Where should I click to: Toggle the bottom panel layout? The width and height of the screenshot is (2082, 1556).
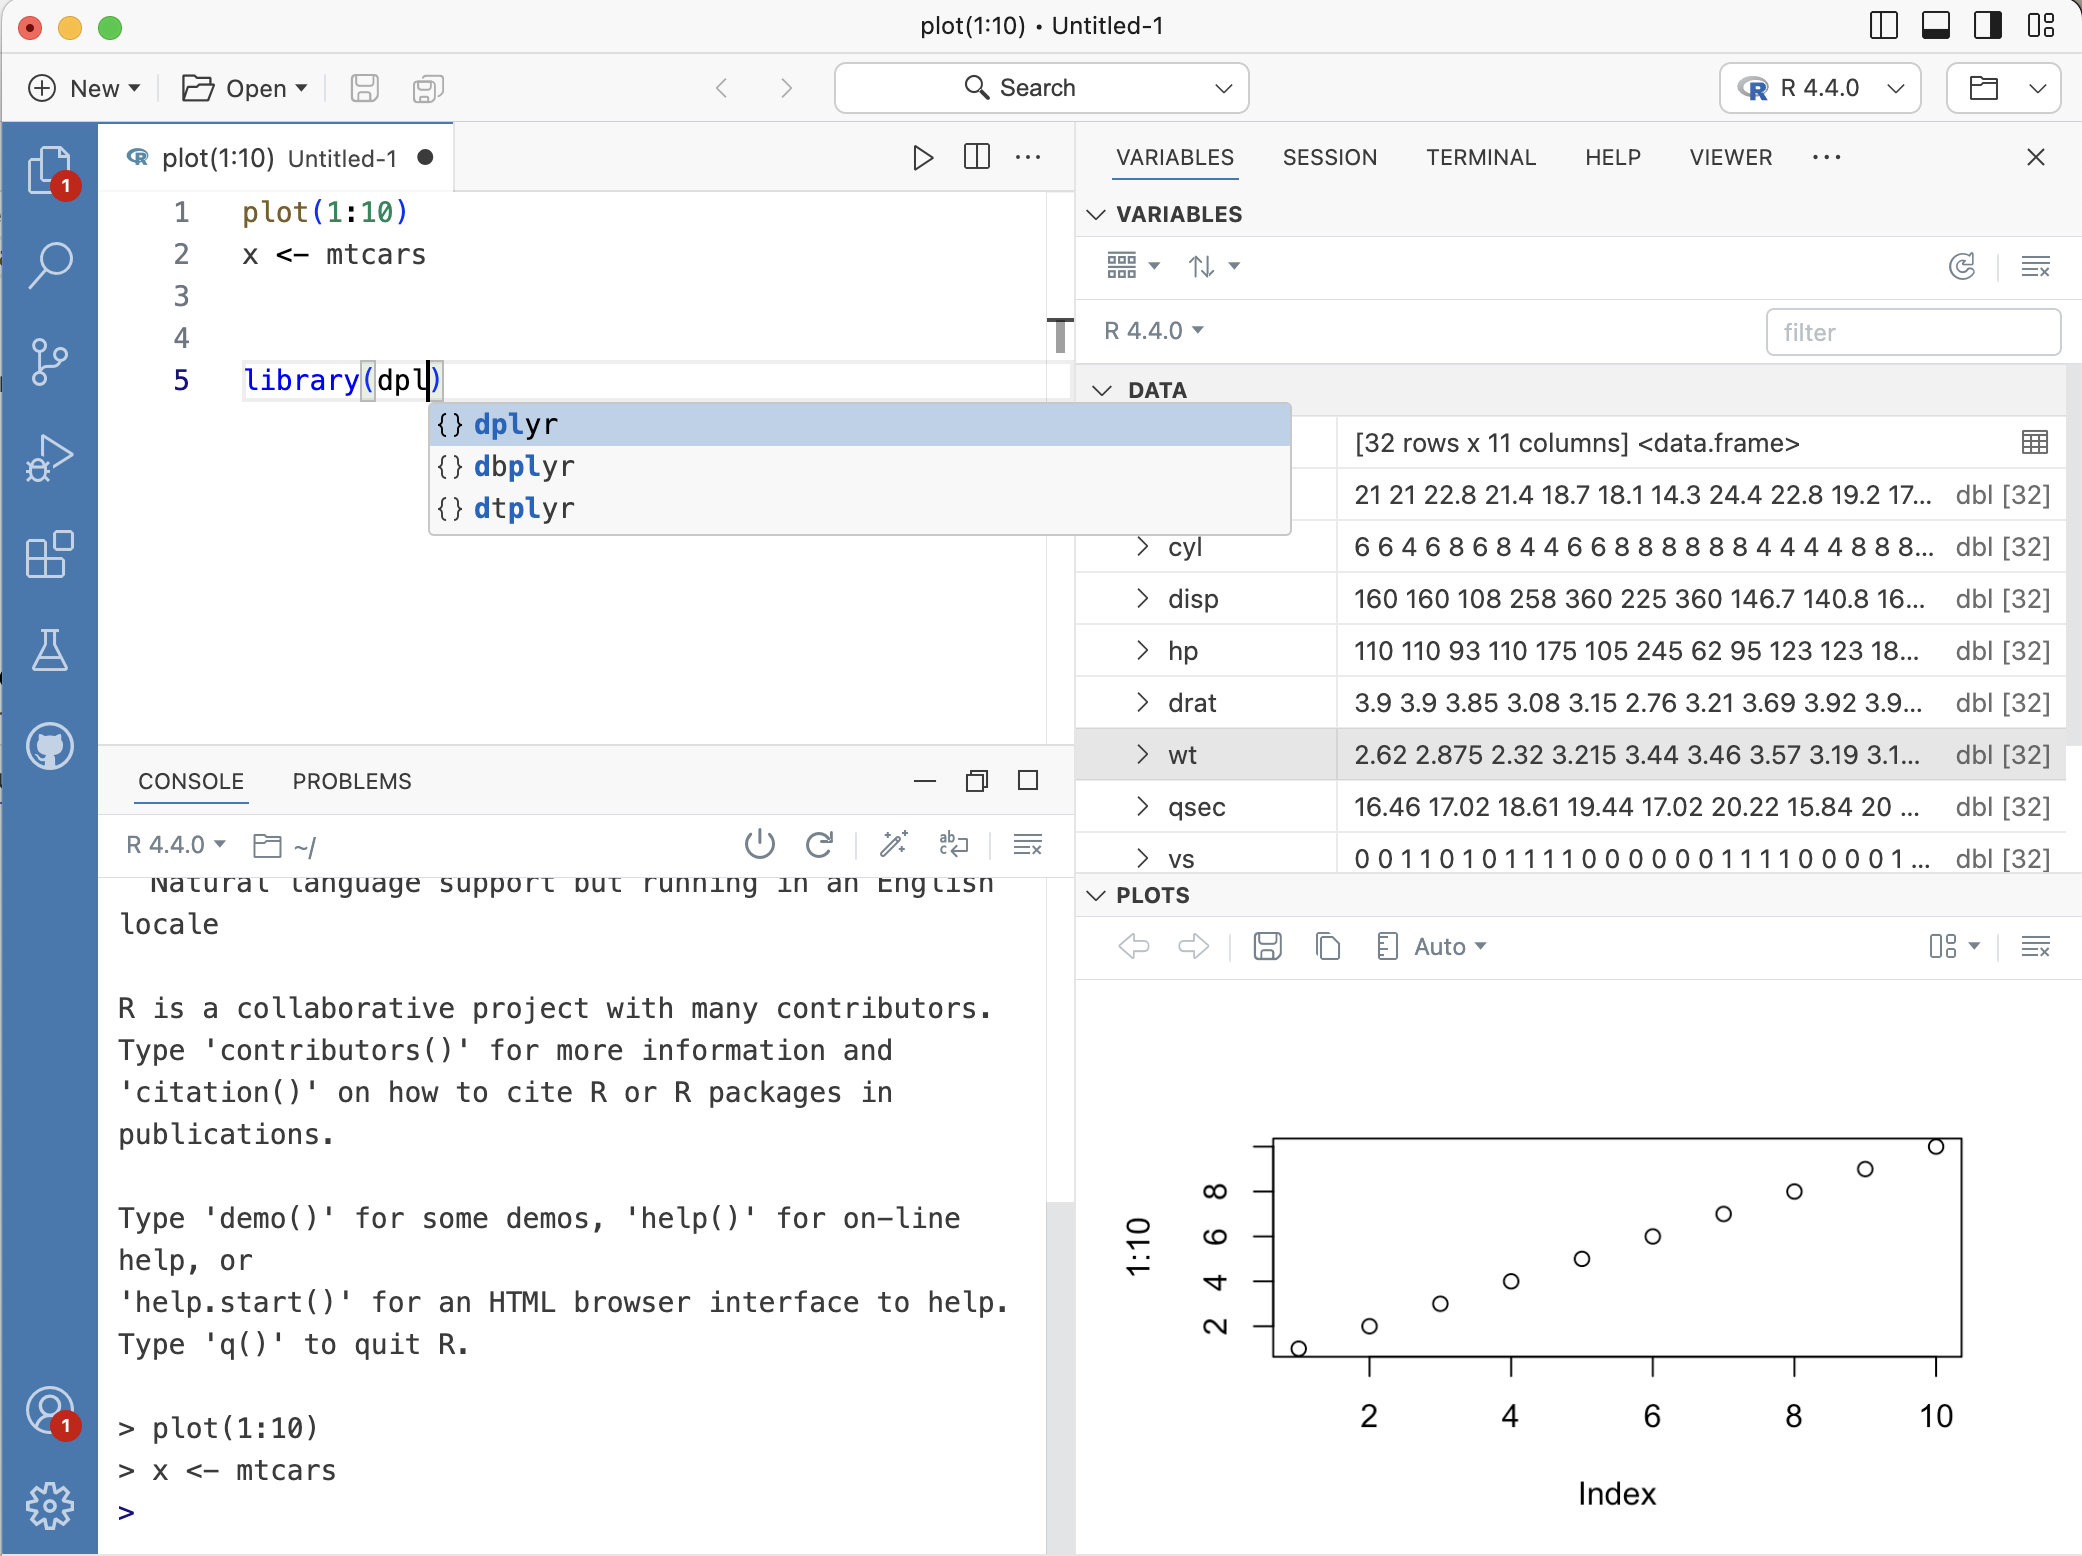1935,26
